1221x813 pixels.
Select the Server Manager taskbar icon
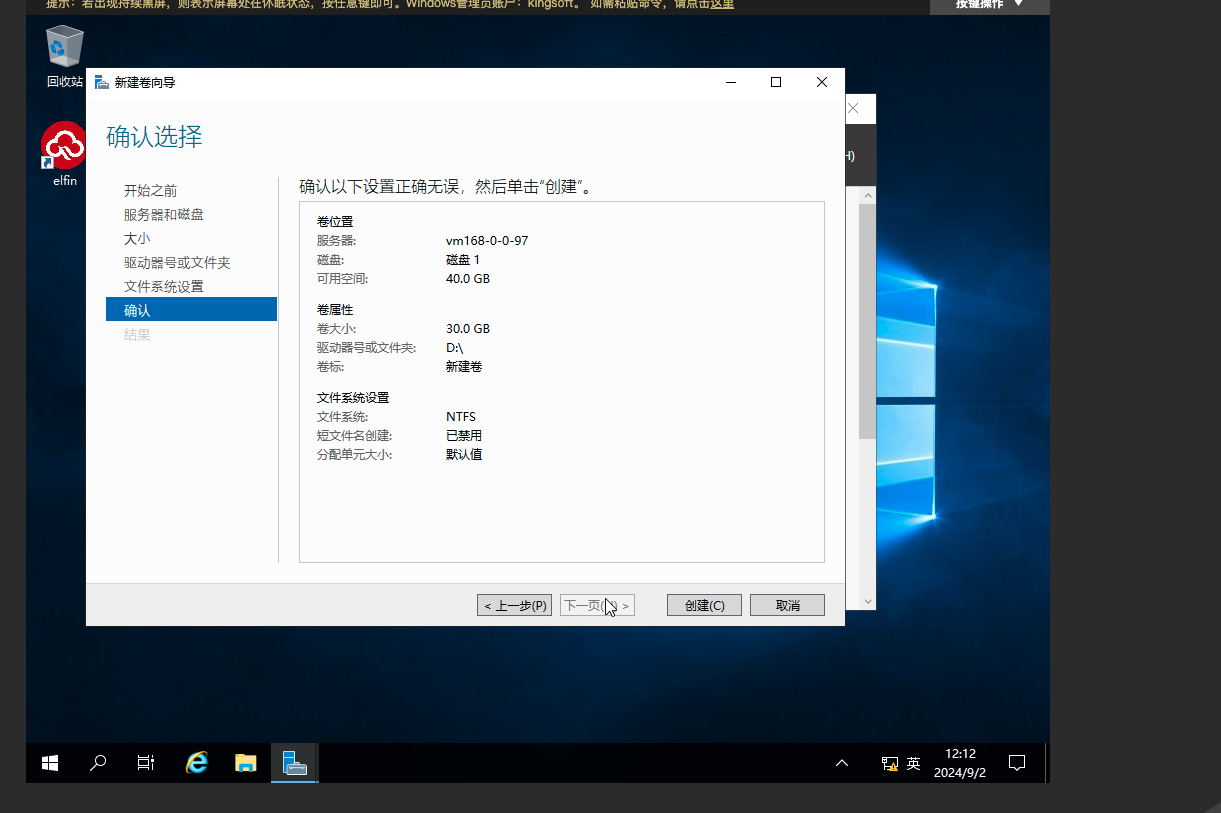point(294,763)
